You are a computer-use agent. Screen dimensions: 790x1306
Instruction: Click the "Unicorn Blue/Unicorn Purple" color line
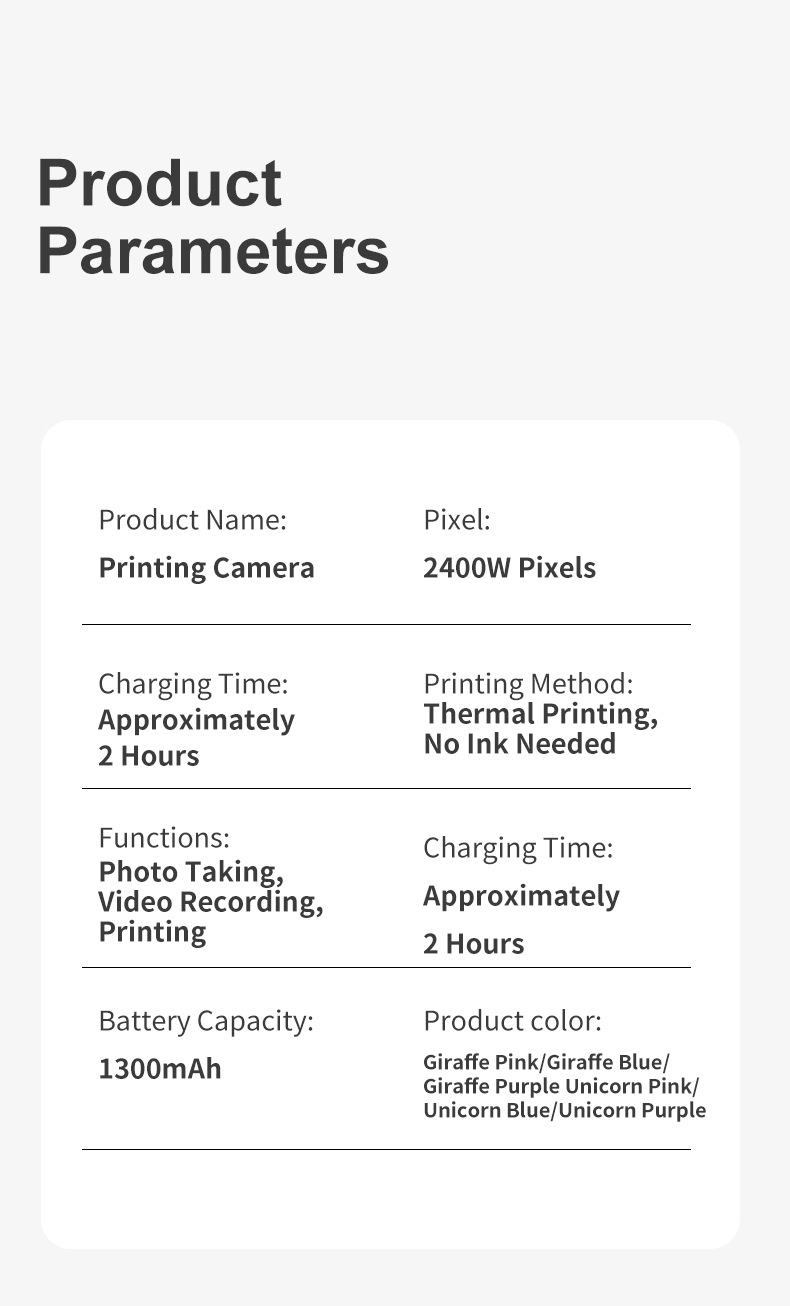(564, 1110)
